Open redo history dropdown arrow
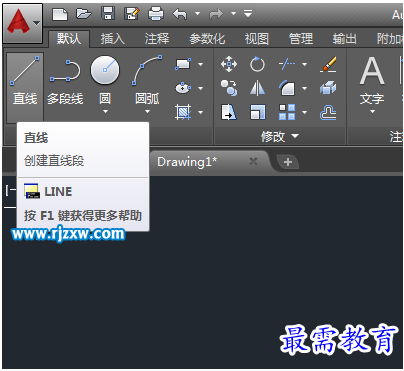This screenshot has height=371, width=404. pyautogui.click(x=234, y=14)
